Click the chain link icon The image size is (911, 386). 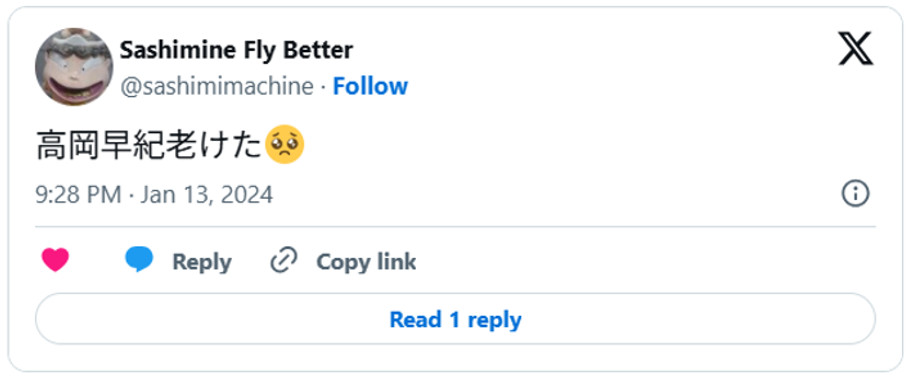284,260
